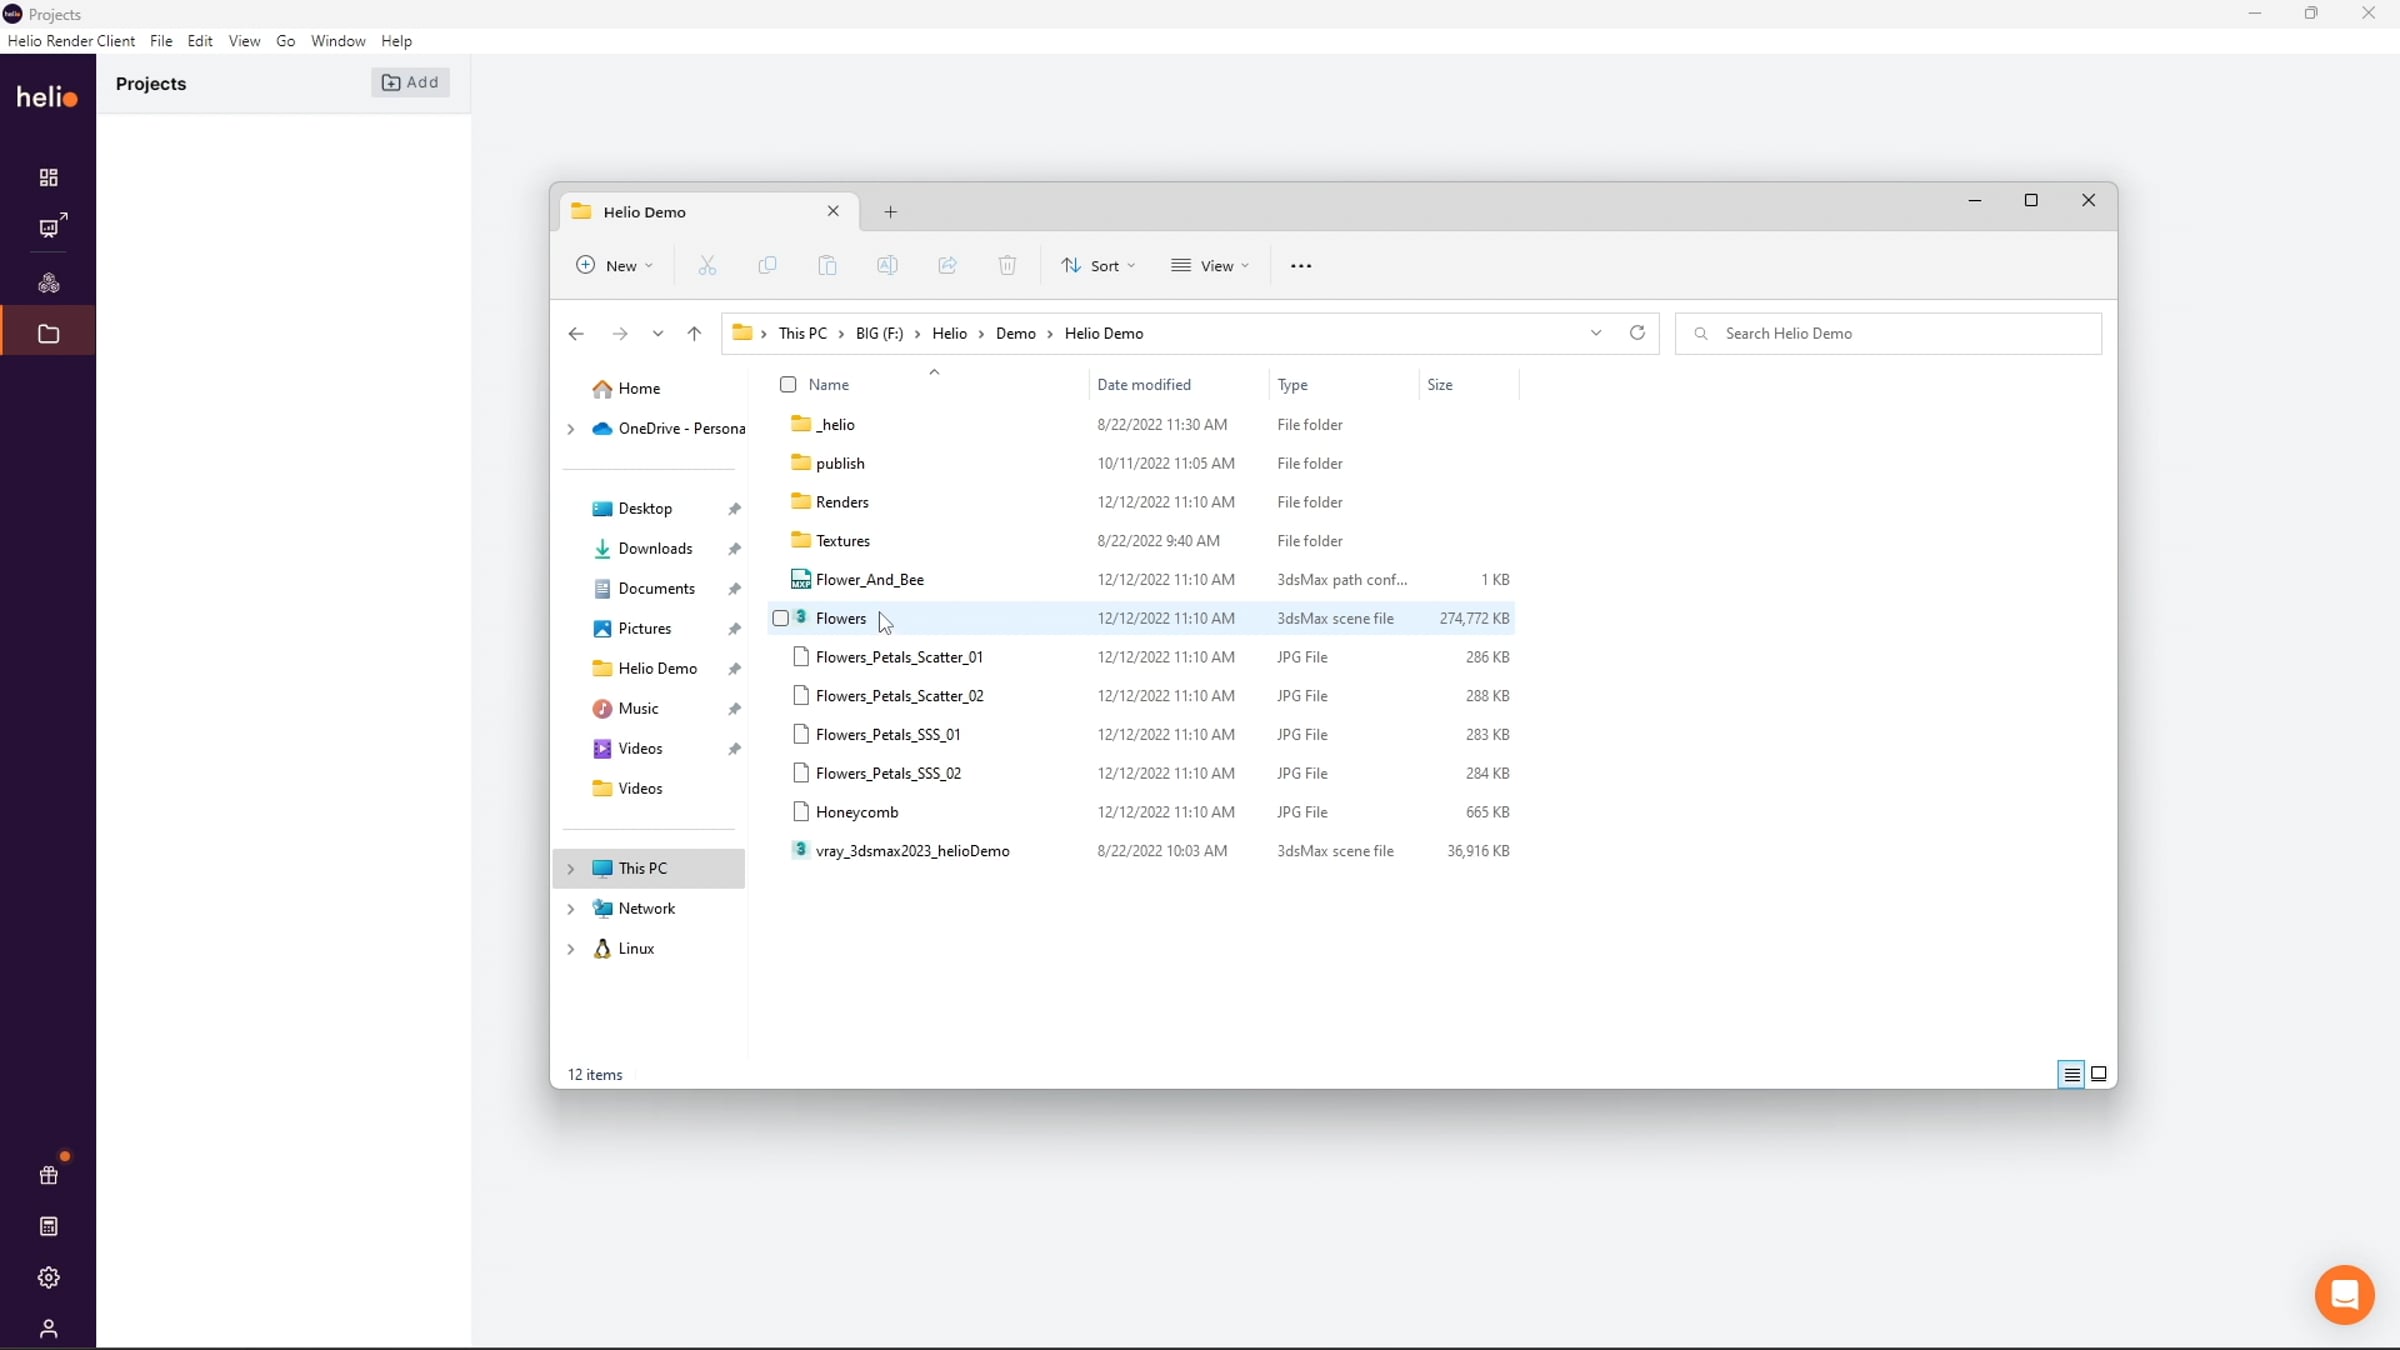Click the Share icon in Explorer toolbar

[947, 265]
